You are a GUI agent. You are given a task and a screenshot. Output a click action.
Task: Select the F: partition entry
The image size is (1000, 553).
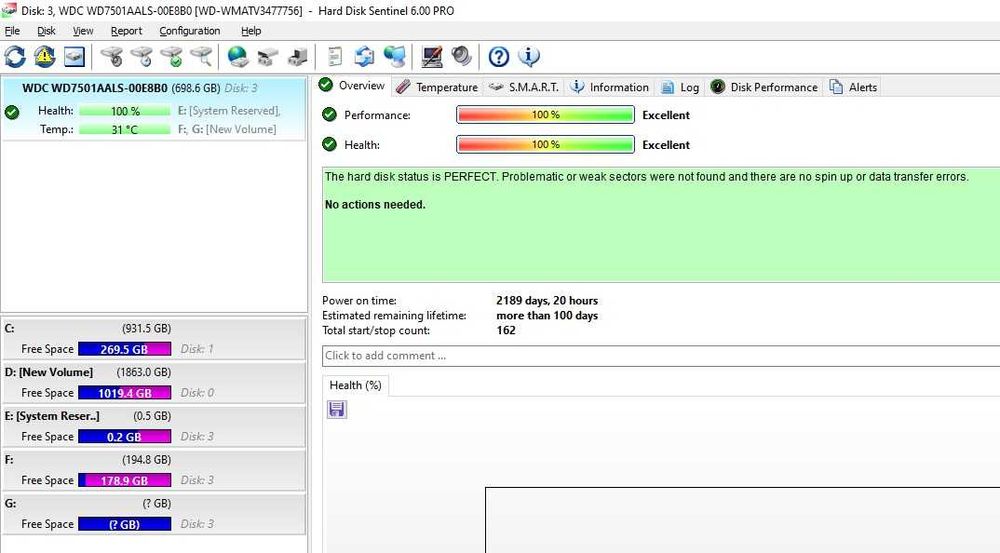click(153, 470)
